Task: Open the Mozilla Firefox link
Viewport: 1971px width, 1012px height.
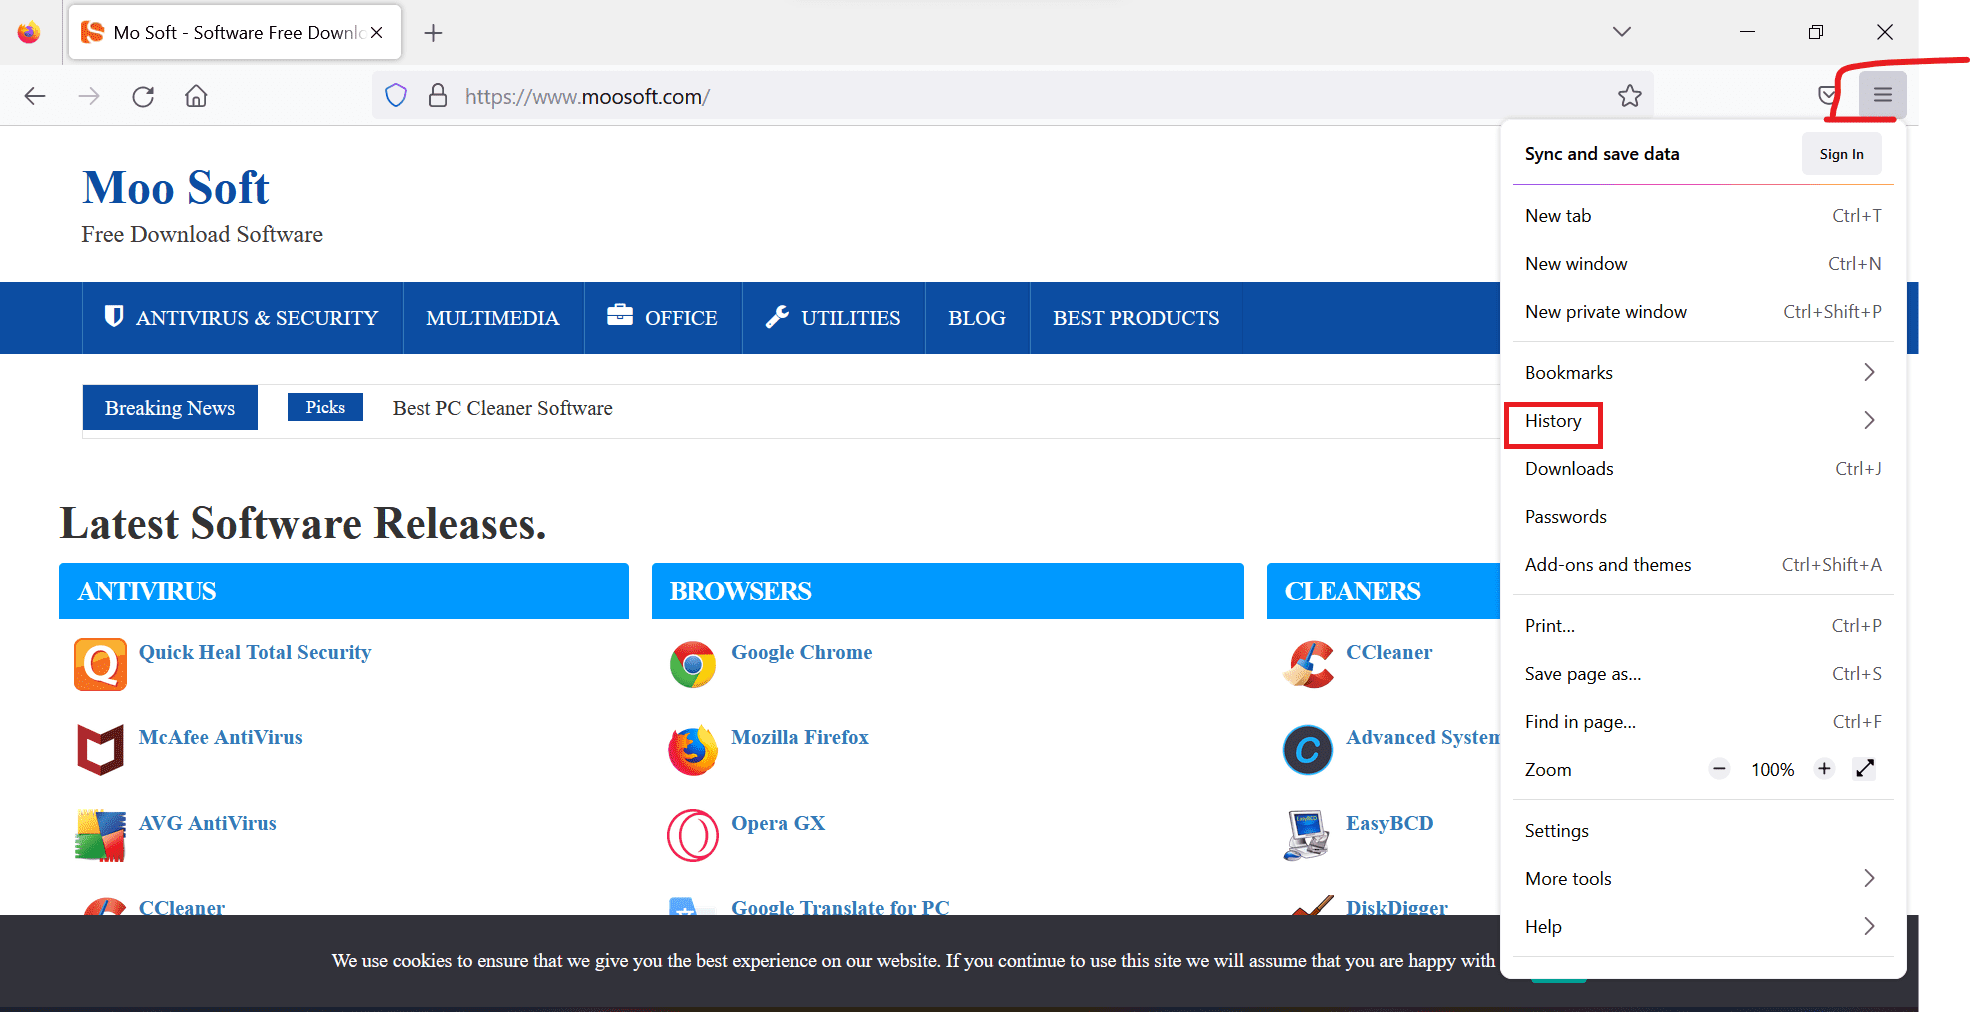Action: (799, 737)
